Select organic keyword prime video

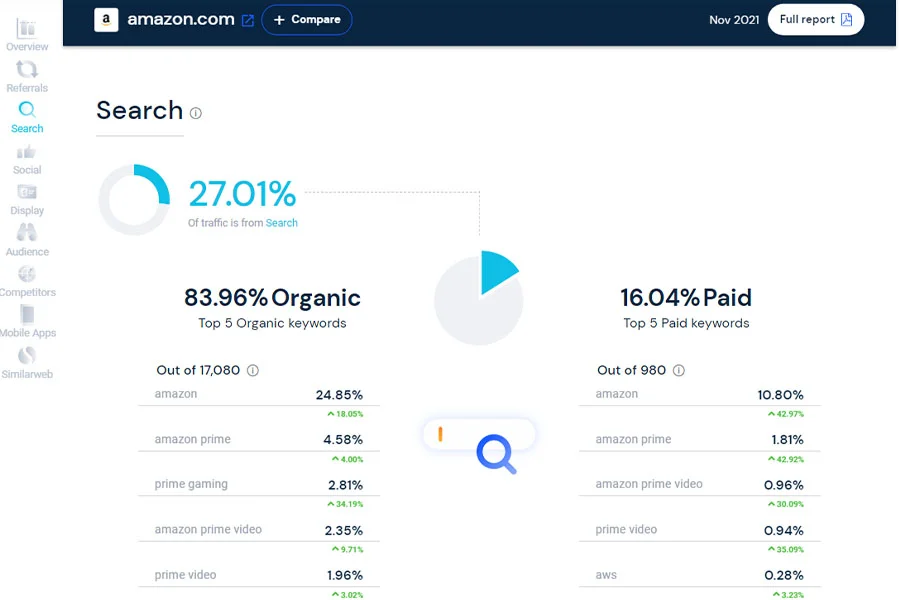[x=258, y=575]
